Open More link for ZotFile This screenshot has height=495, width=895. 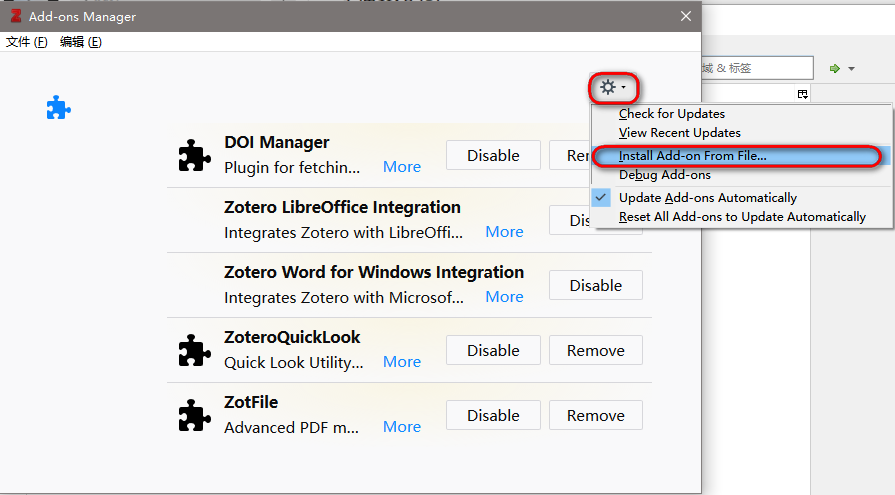pyautogui.click(x=402, y=427)
